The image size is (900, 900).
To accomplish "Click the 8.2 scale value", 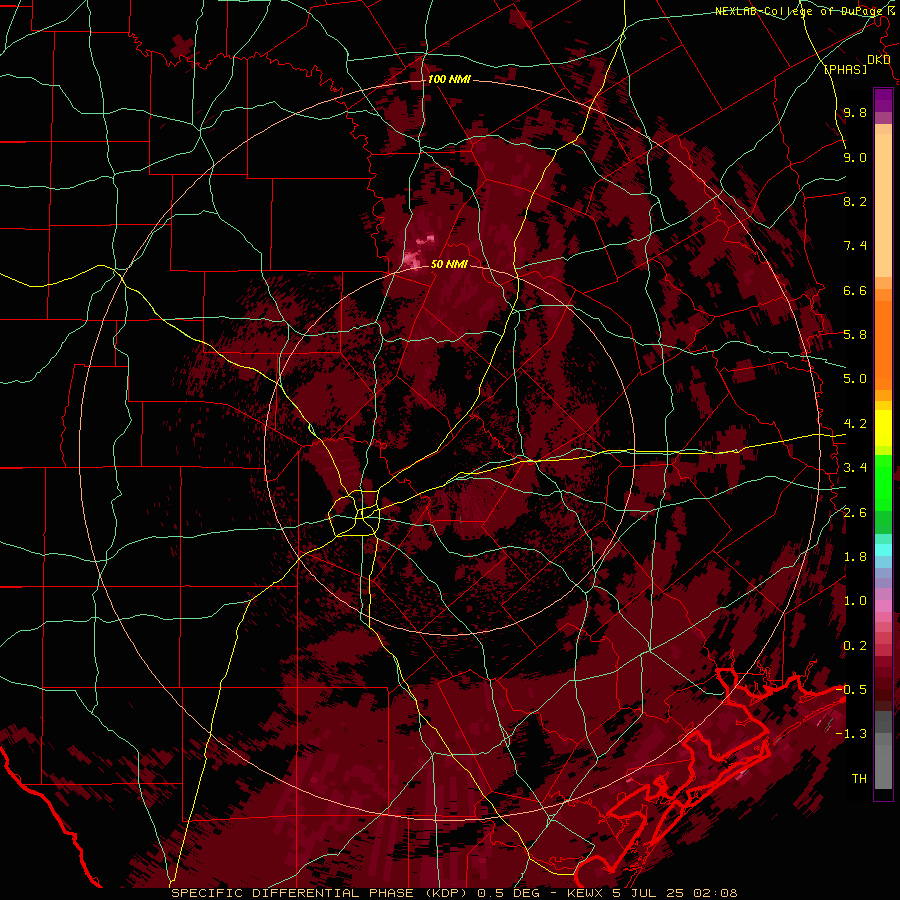I will (855, 201).
